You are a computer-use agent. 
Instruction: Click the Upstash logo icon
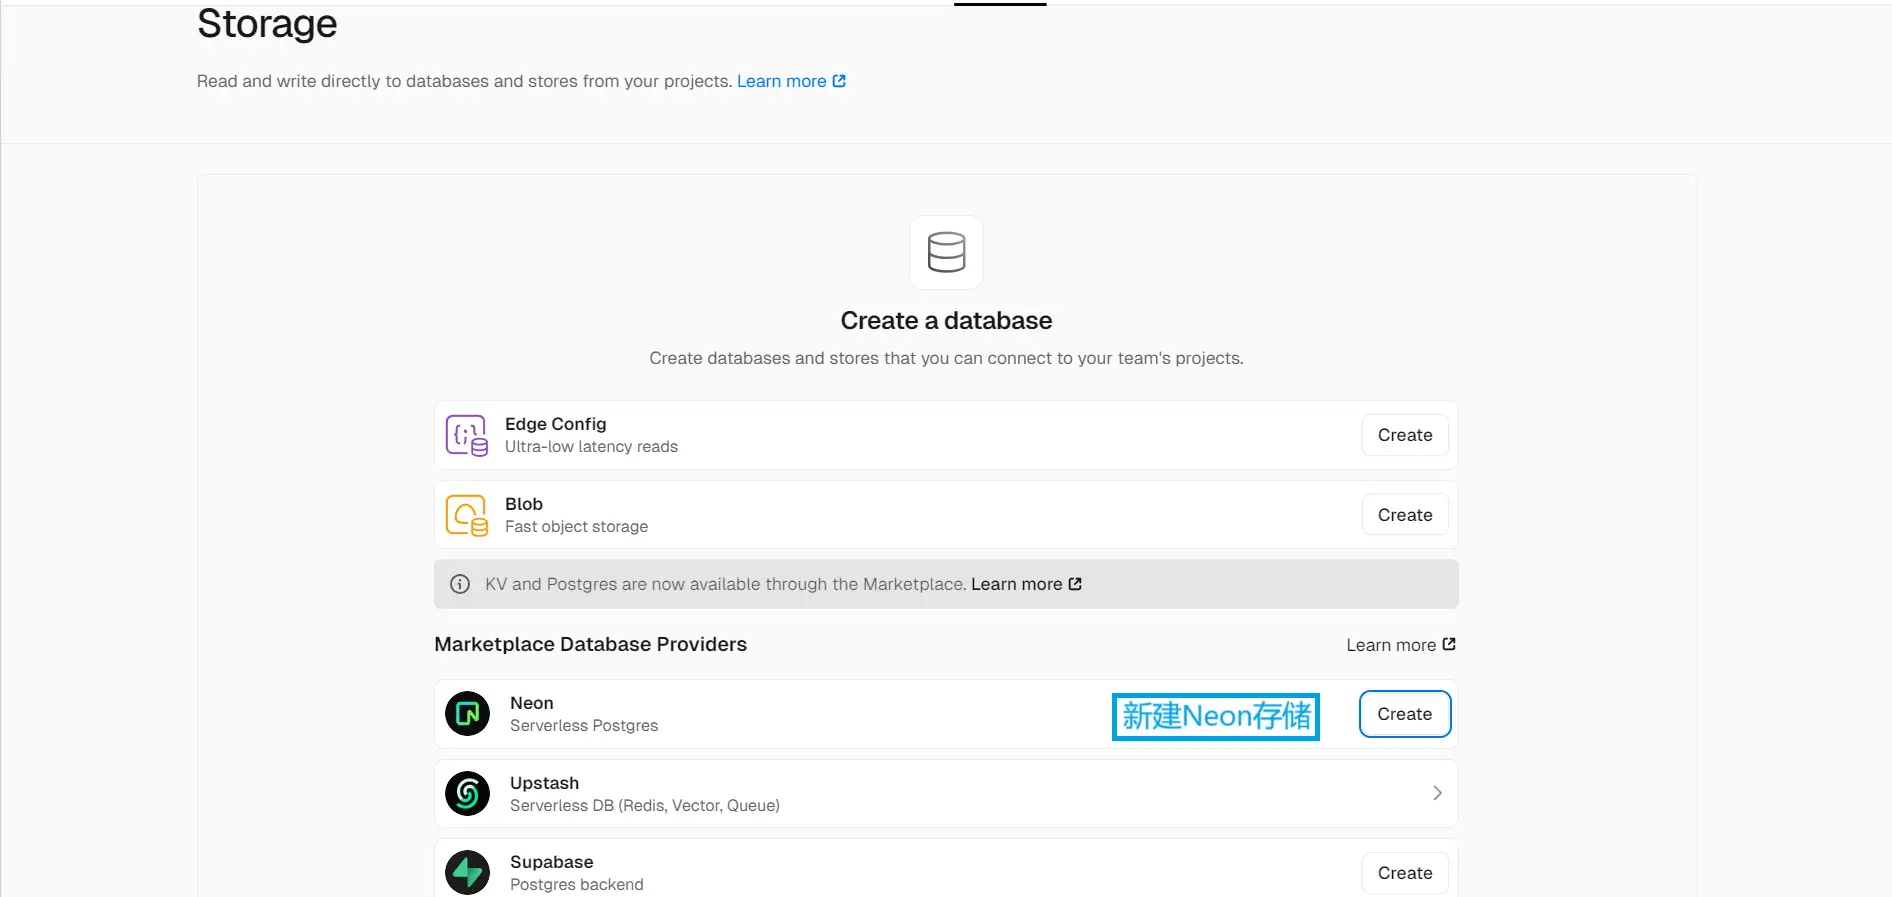click(x=467, y=793)
